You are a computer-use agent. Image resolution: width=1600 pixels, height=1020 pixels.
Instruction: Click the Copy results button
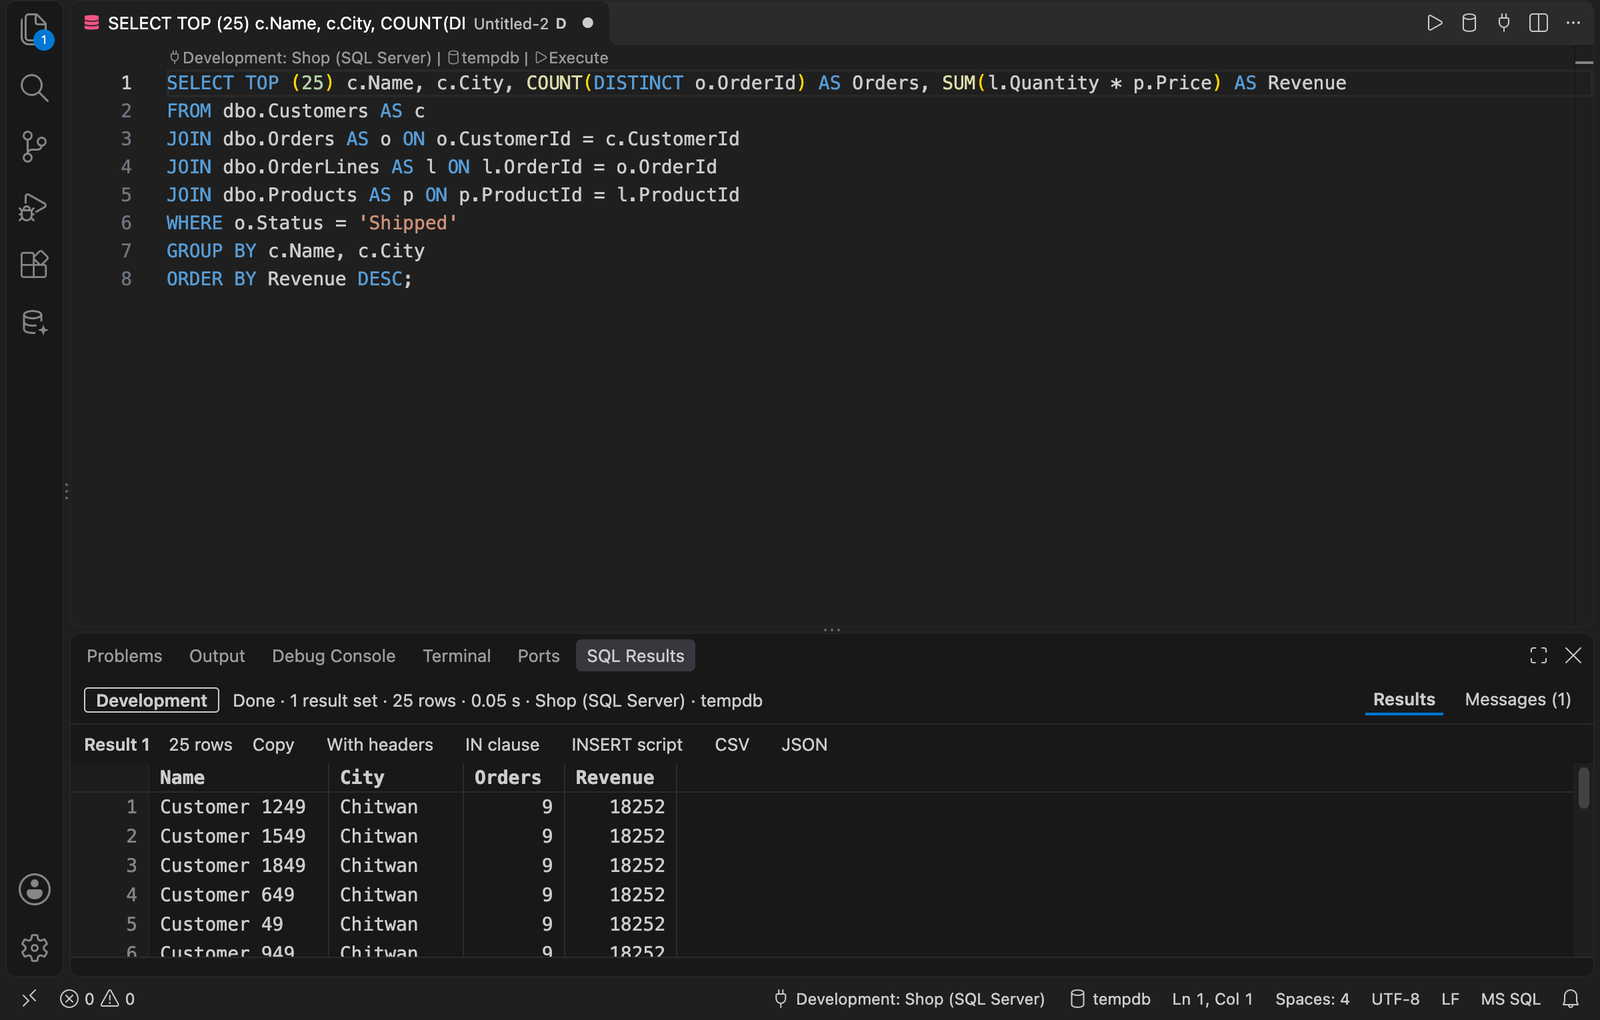273,745
